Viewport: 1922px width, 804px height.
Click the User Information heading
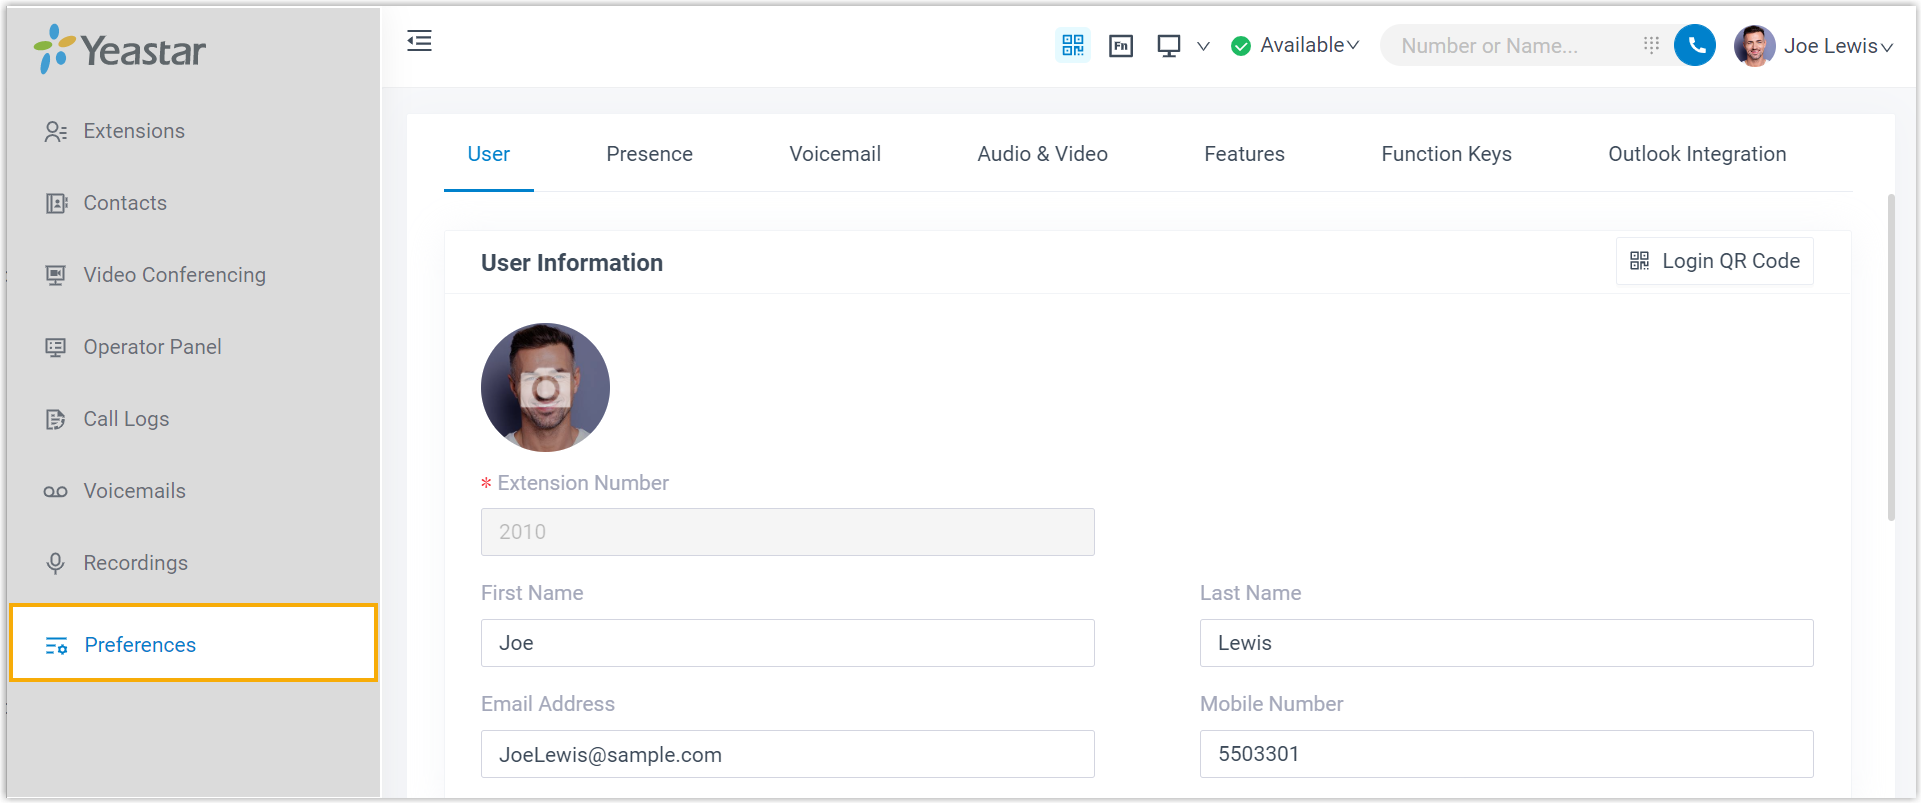tap(572, 263)
